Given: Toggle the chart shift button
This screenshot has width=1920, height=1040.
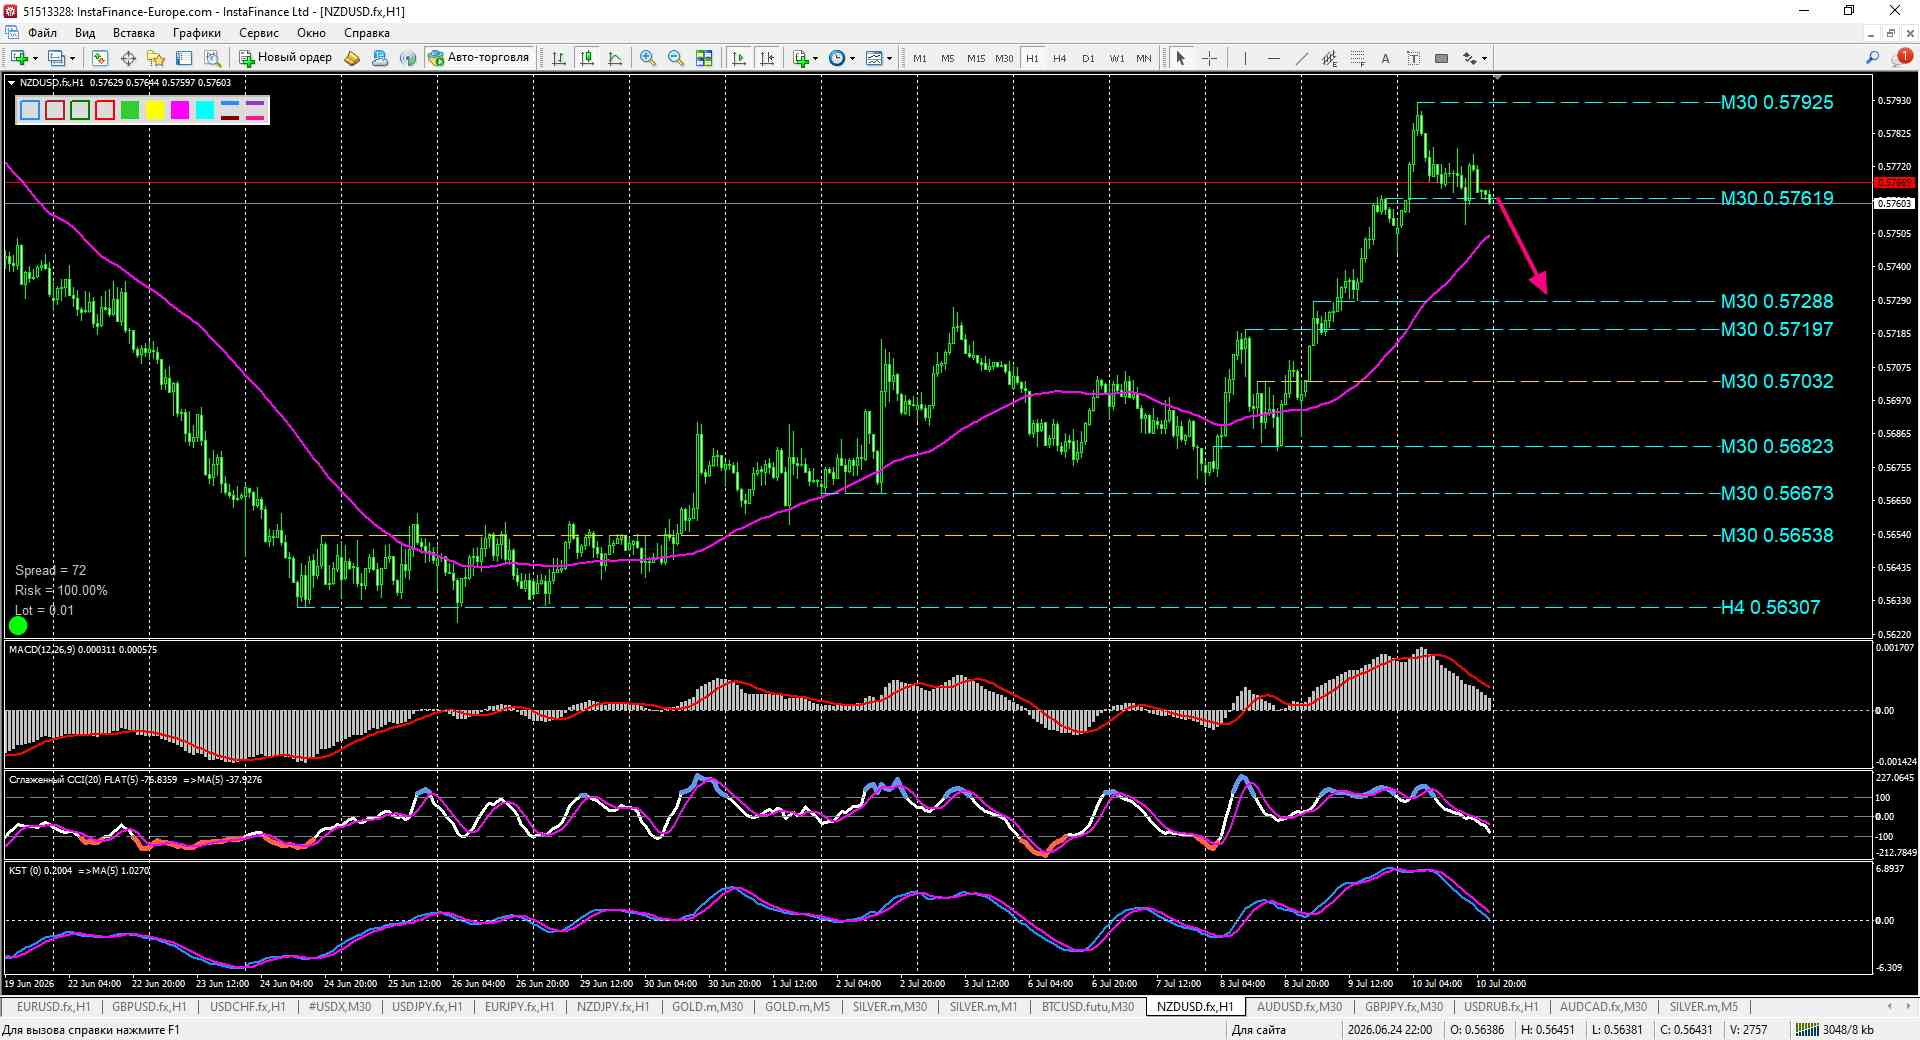Looking at the screenshot, I should [x=767, y=58].
